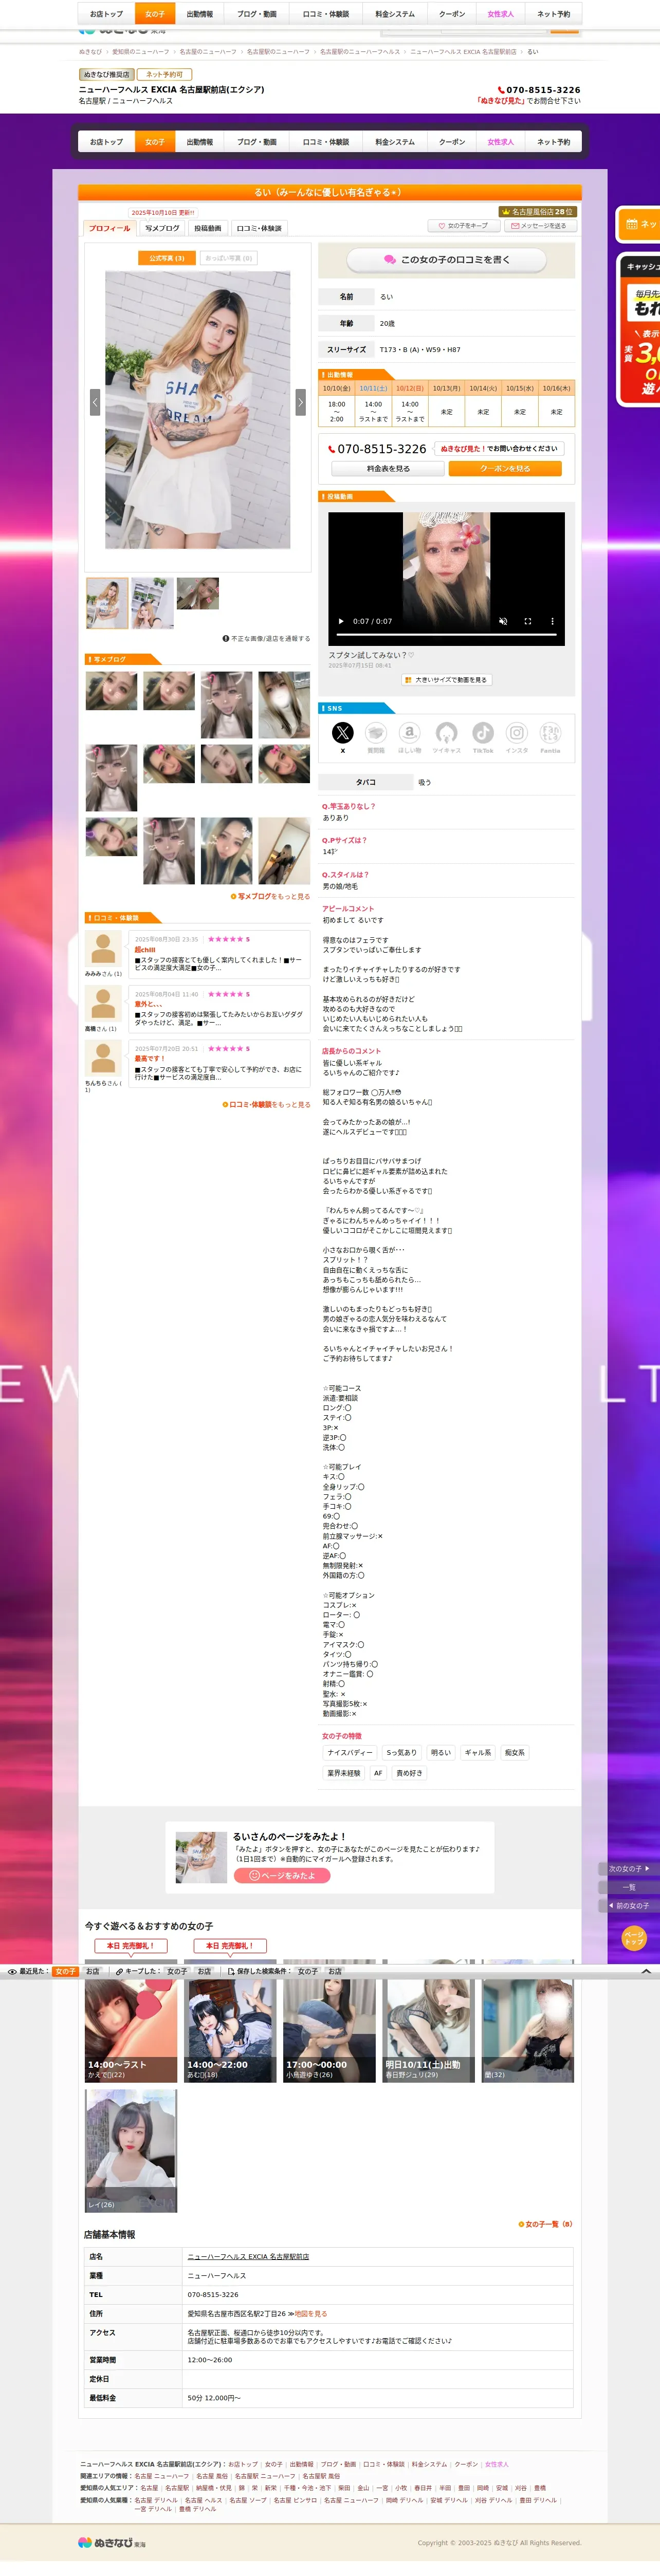Open the 最高です！ review by ちんちろさん
The image size is (660, 2576).
point(220,1063)
